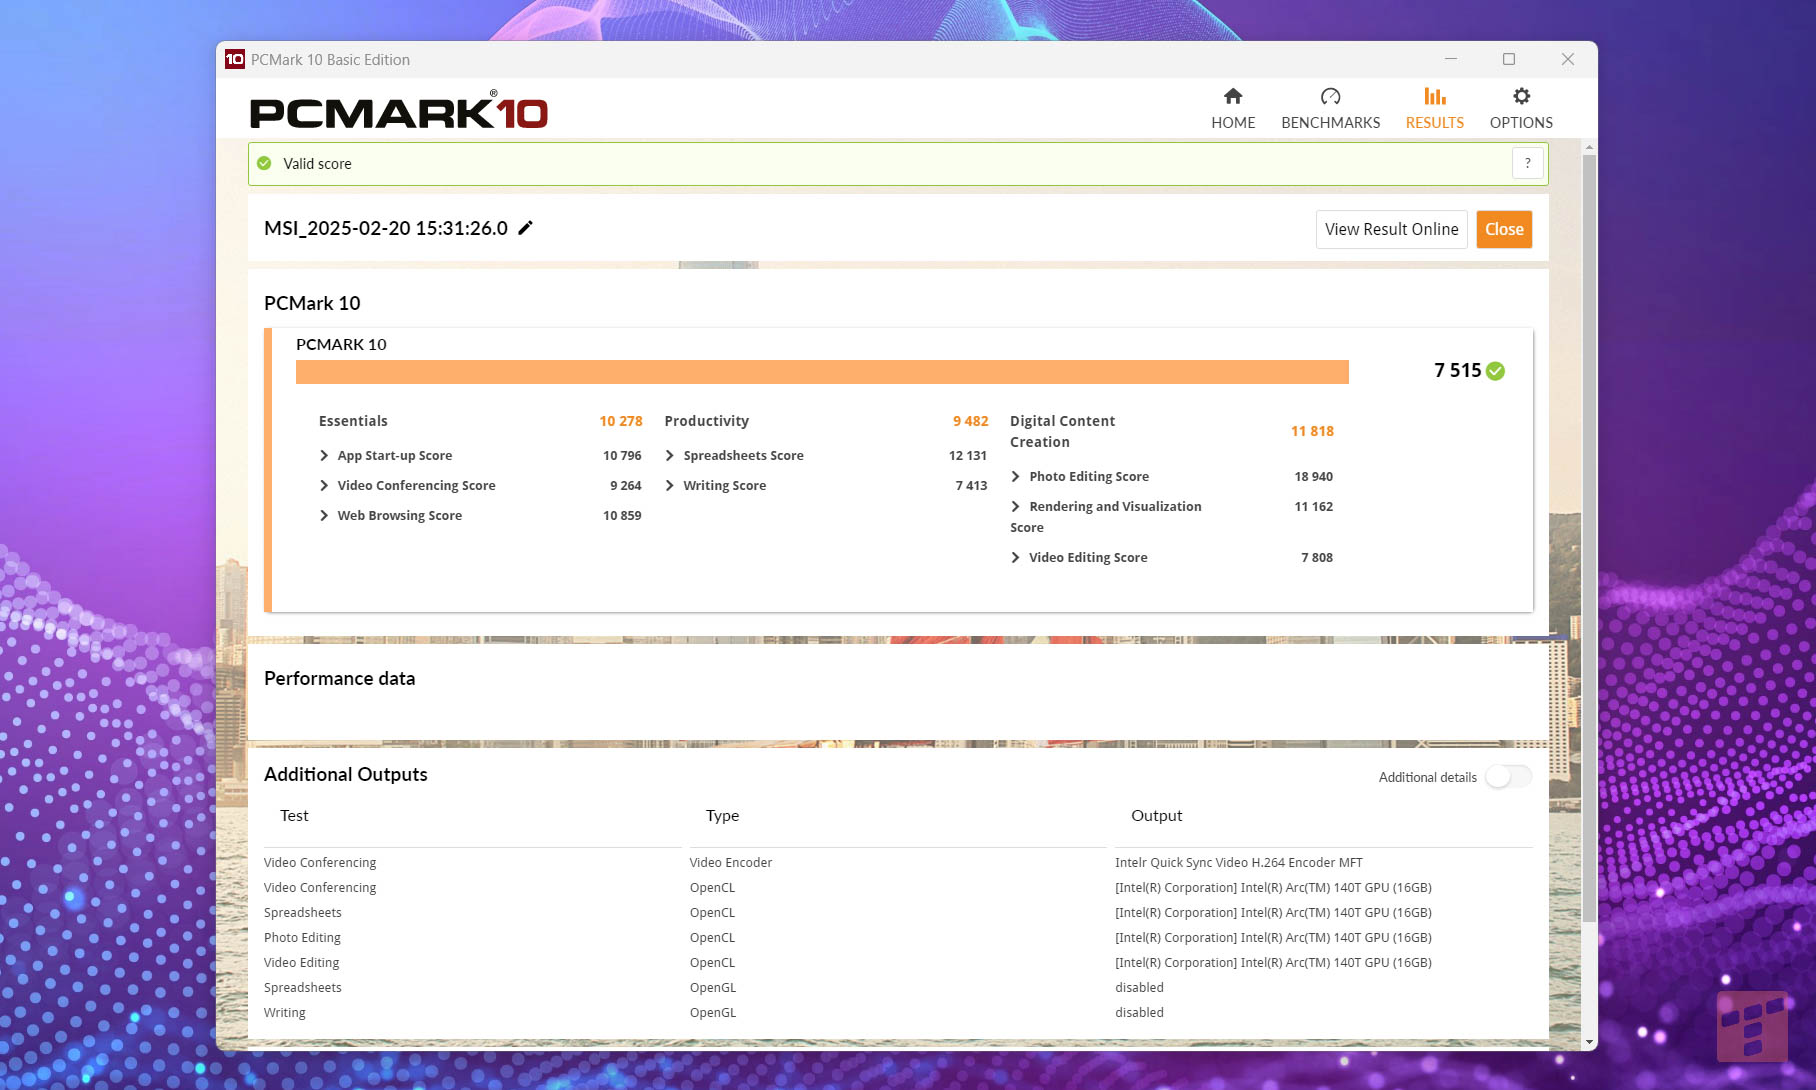
Task: Click disabled output in the Writing row
Action: click(1139, 1012)
